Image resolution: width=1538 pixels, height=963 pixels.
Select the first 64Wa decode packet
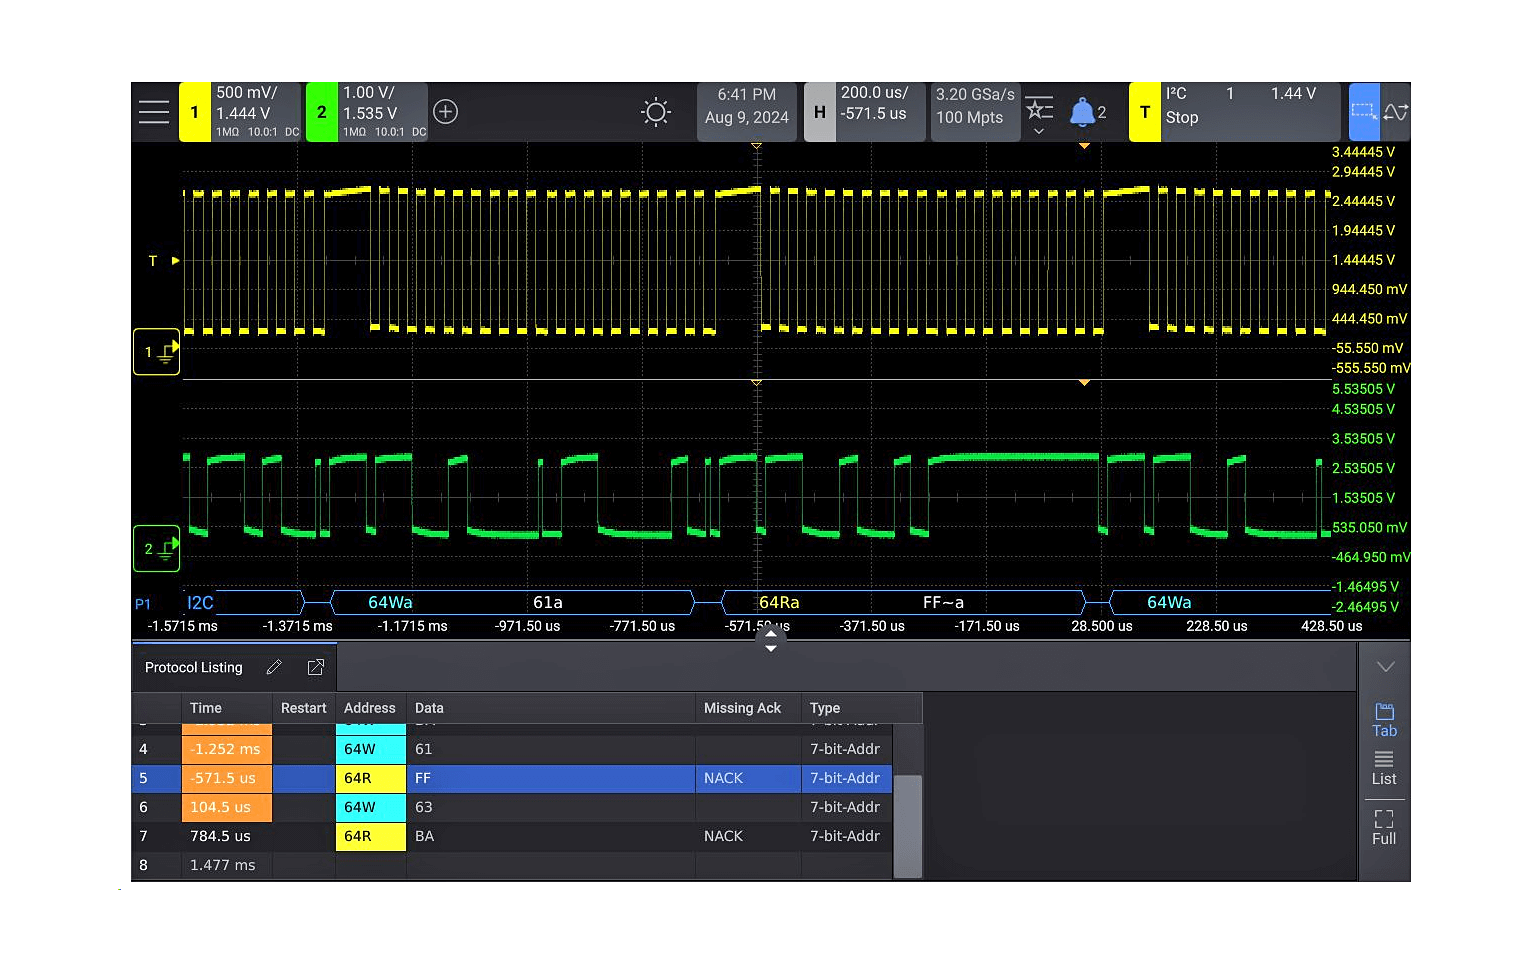click(390, 602)
